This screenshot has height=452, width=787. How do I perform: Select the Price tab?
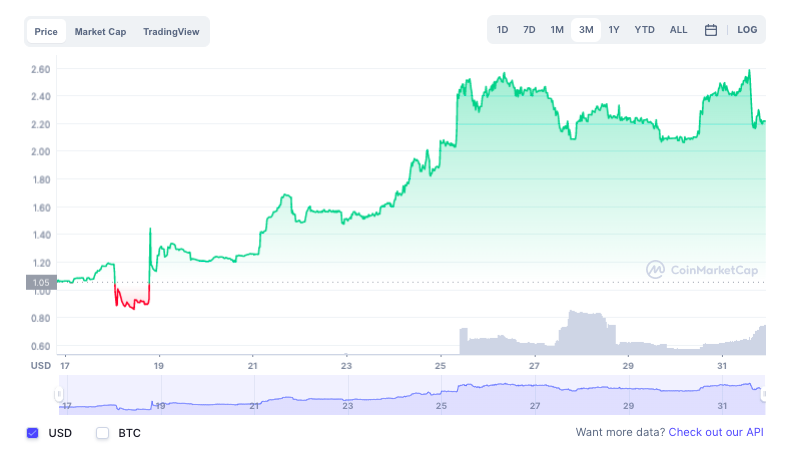pos(46,32)
